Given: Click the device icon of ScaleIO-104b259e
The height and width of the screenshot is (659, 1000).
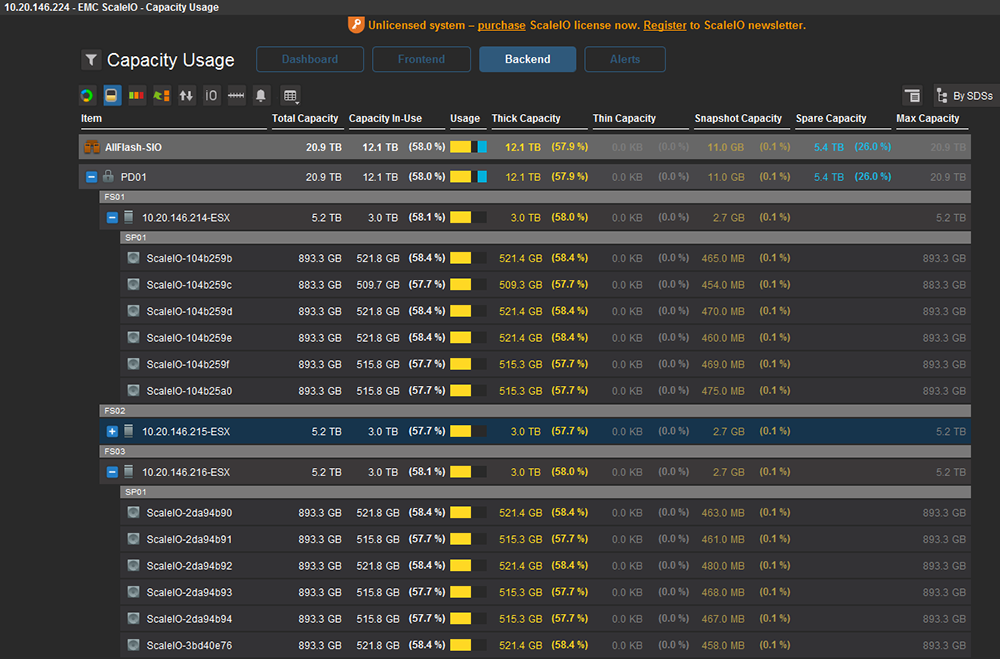Looking at the screenshot, I should click(x=133, y=337).
